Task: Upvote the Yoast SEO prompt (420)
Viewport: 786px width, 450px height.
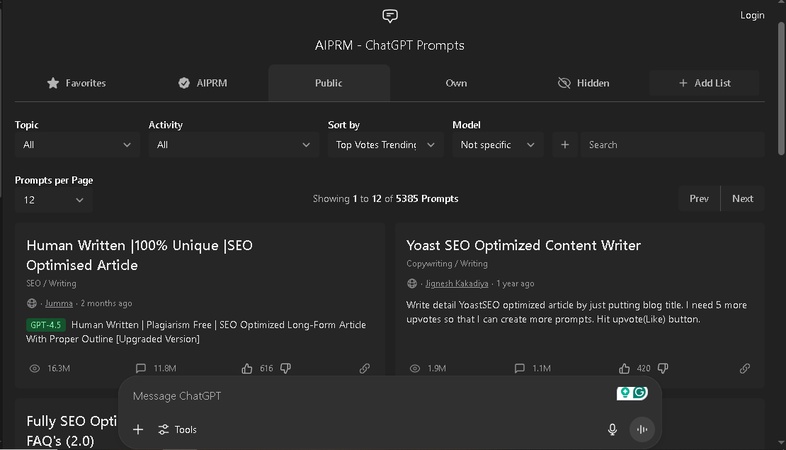Action: (624, 368)
